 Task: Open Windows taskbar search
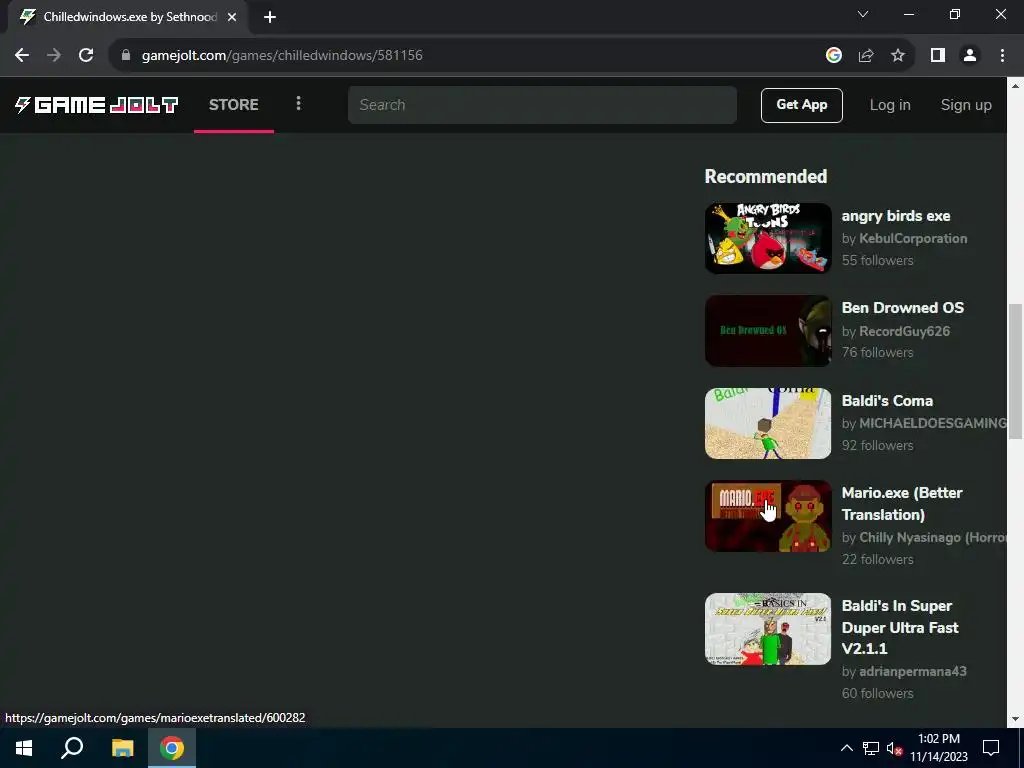[x=72, y=748]
